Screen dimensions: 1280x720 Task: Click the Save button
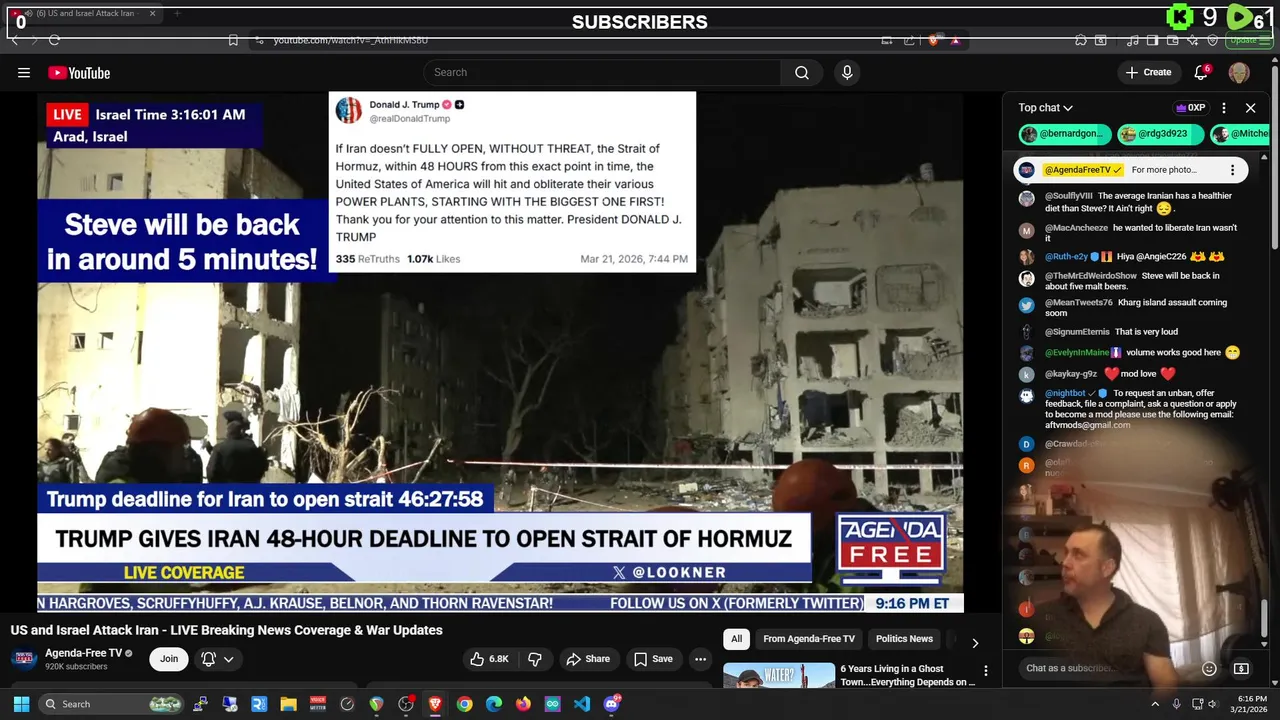pos(652,659)
